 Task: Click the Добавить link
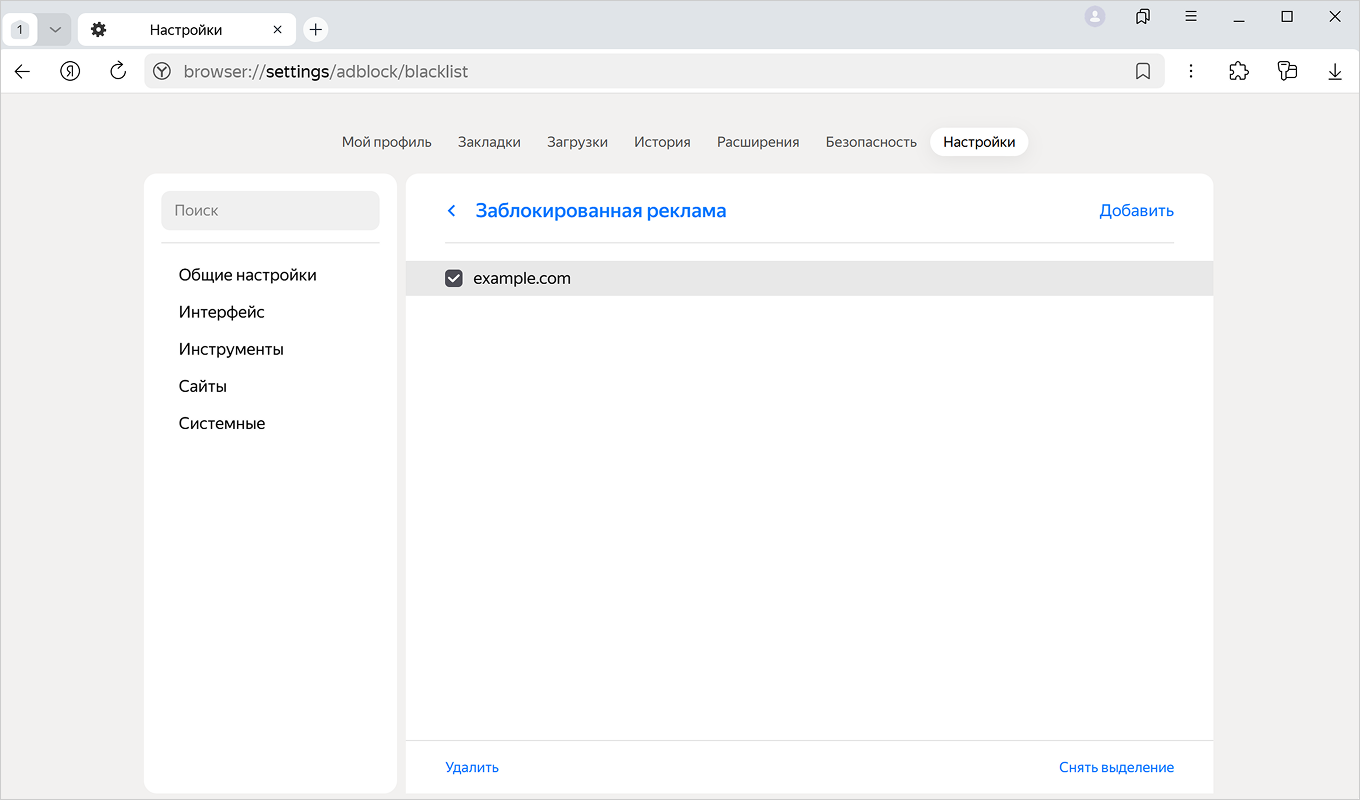click(1136, 211)
